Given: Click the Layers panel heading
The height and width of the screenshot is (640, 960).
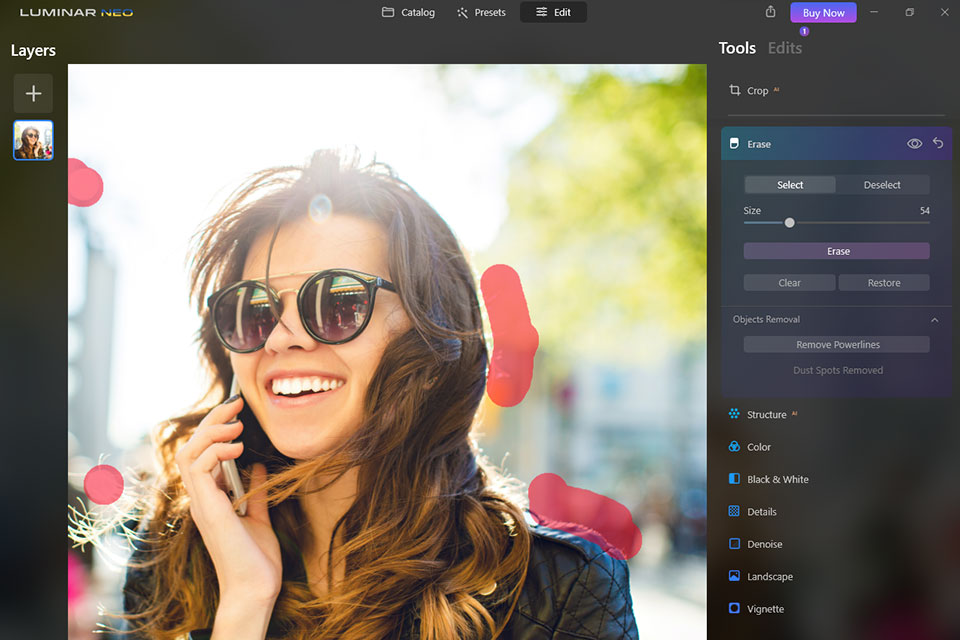Looking at the screenshot, I should (33, 50).
